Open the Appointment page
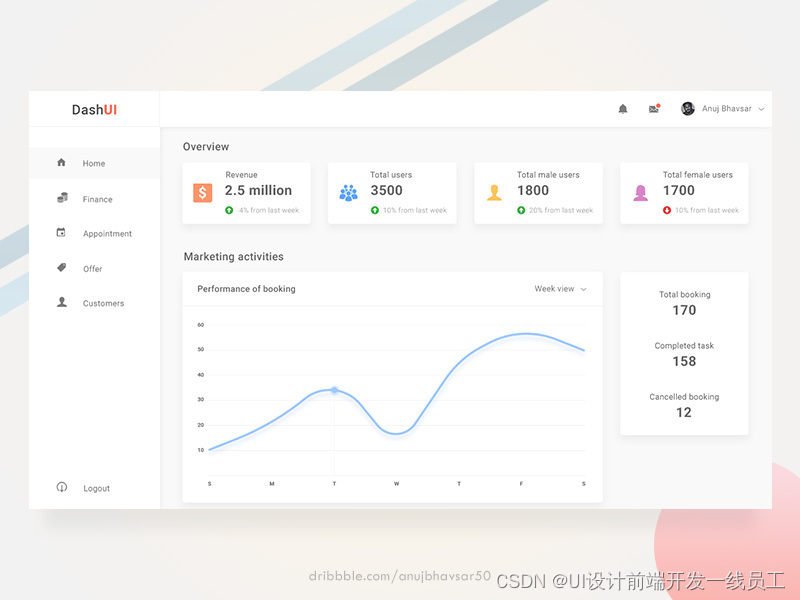The height and width of the screenshot is (600, 800). click(x=107, y=234)
